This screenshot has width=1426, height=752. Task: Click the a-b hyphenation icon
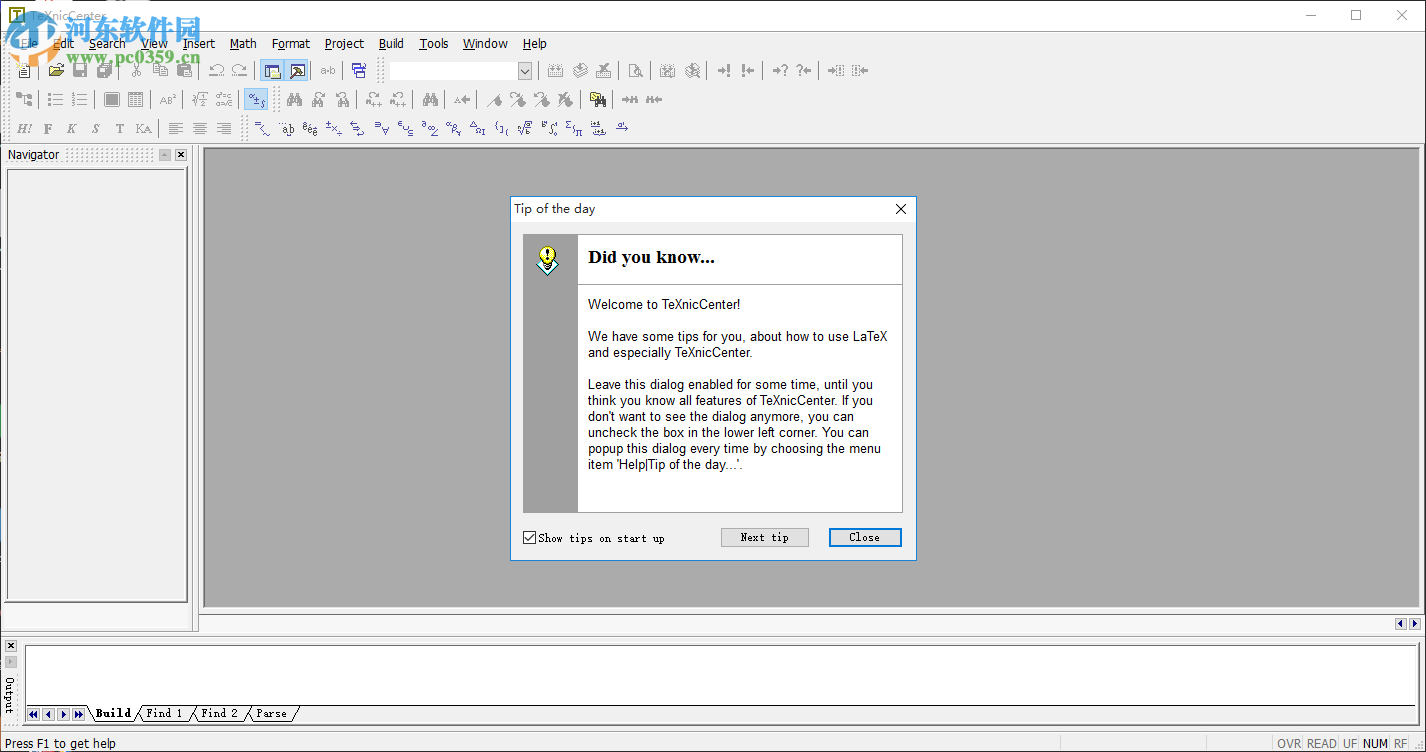[328, 71]
